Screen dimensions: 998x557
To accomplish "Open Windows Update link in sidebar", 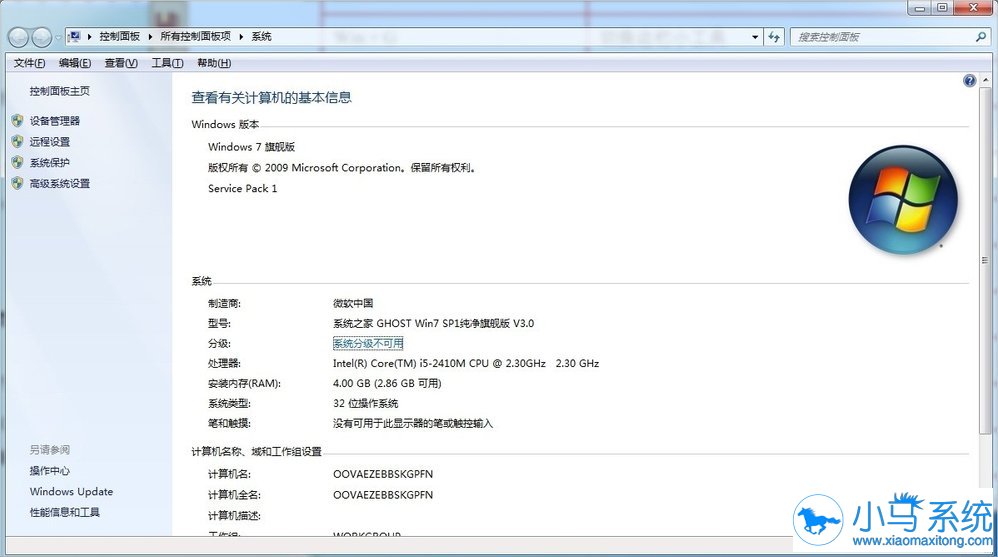I will [71, 491].
